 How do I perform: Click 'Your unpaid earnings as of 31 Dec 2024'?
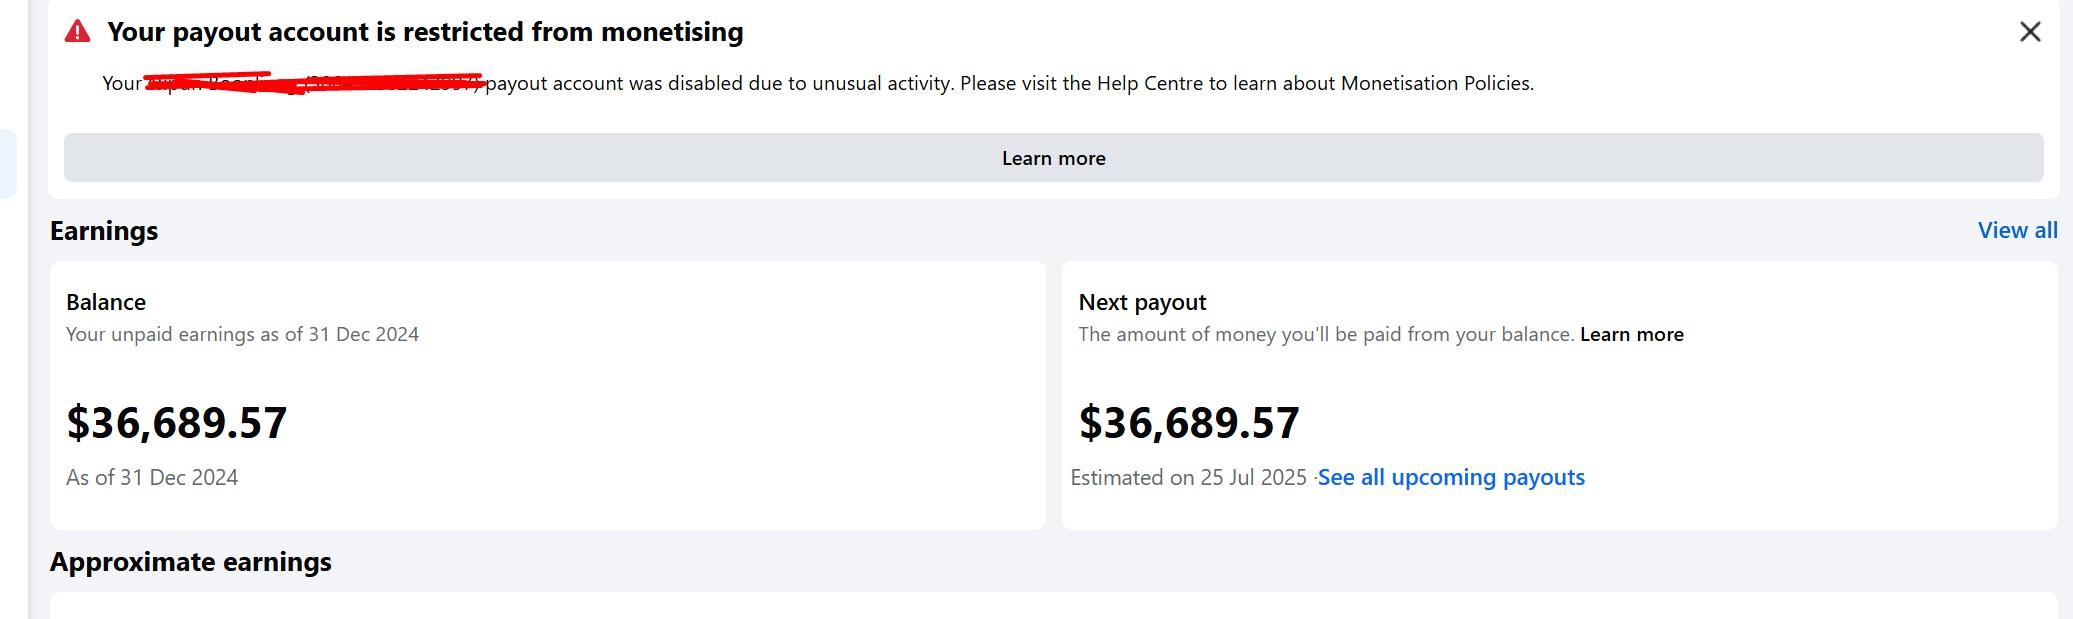coord(242,334)
